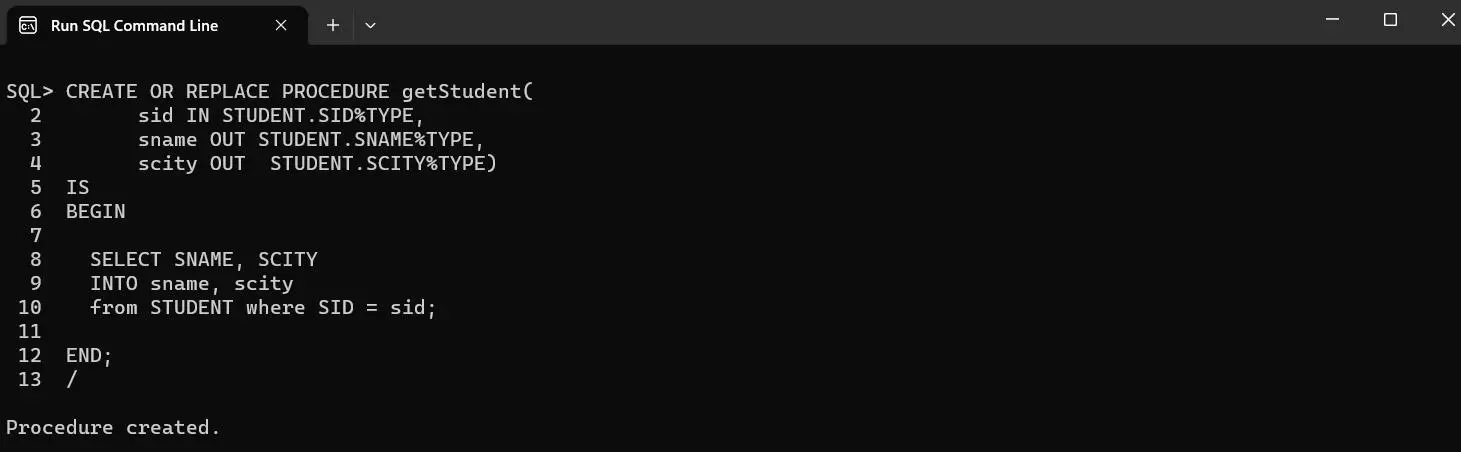This screenshot has width=1461, height=452.
Task: Click the word getStudent( on first line
Action: point(468,91)
